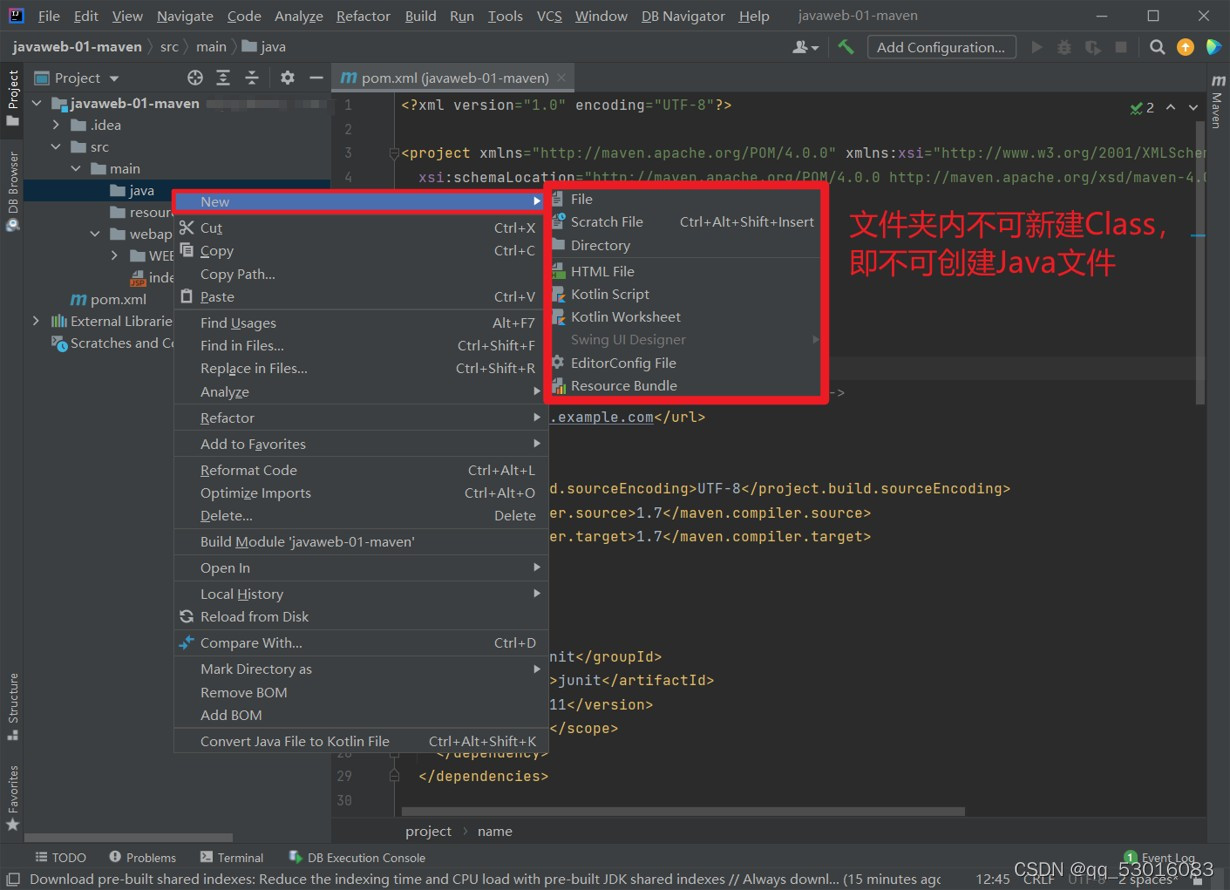1230x890 pixels.
Task: Choose Scratch File in the New submenu
Action: click(x=685, y=222)
